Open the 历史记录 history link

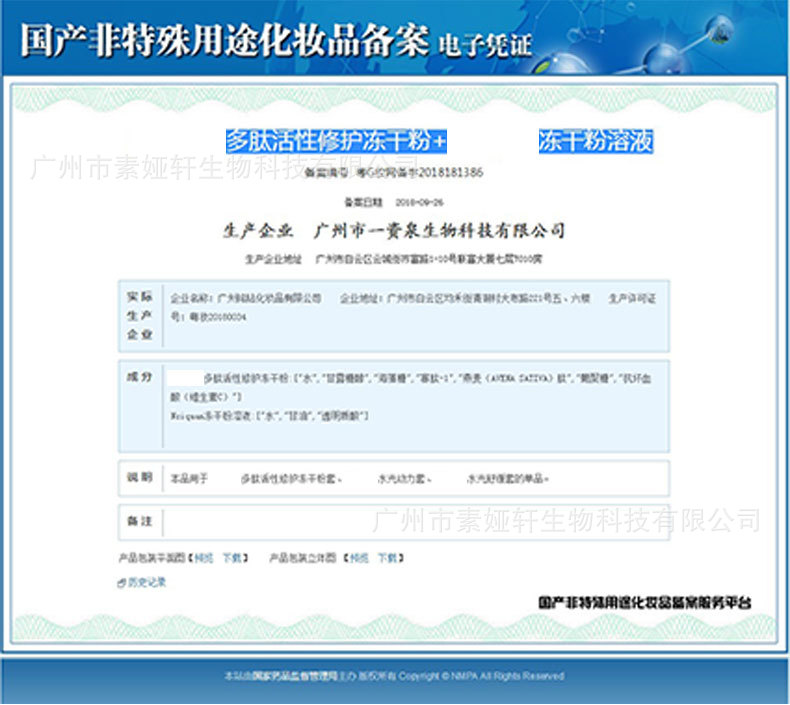click(147, 582)
